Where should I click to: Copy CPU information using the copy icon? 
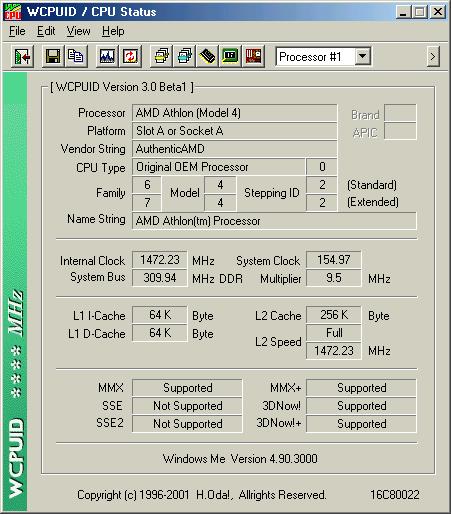coord(76,57)
